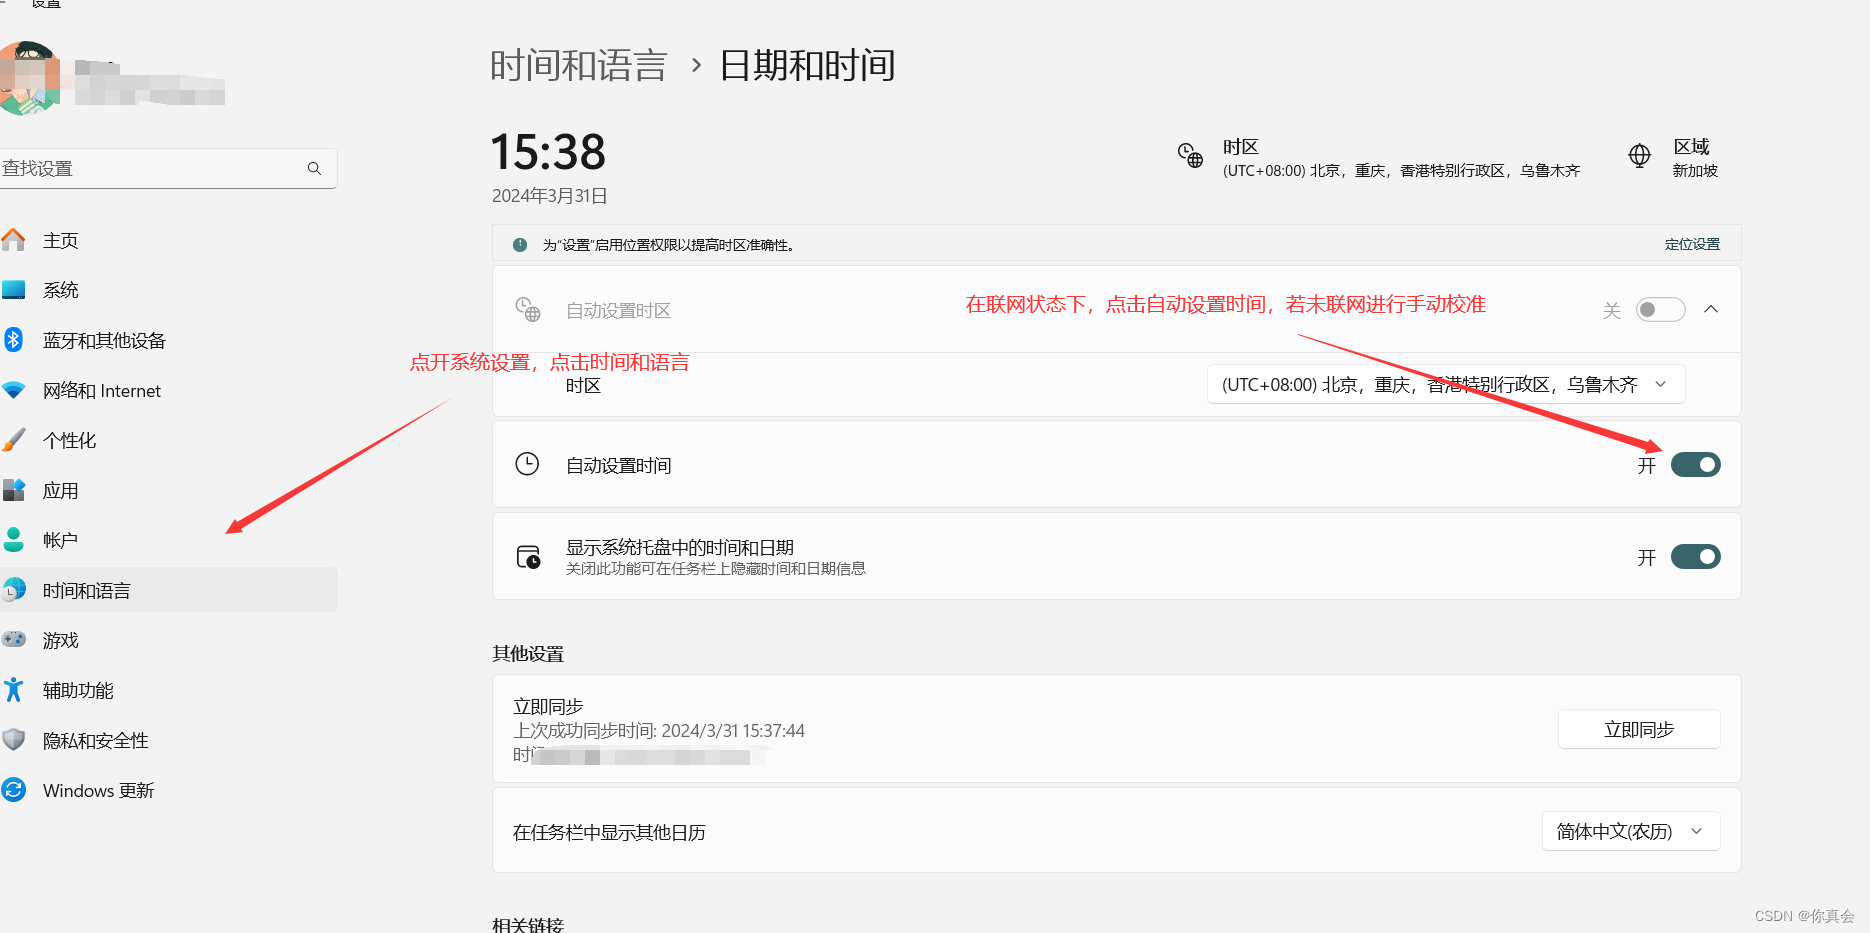Select 个性化 in the sidebar
The height and width of the screenshot is (933, 1870).
(168, 440)
